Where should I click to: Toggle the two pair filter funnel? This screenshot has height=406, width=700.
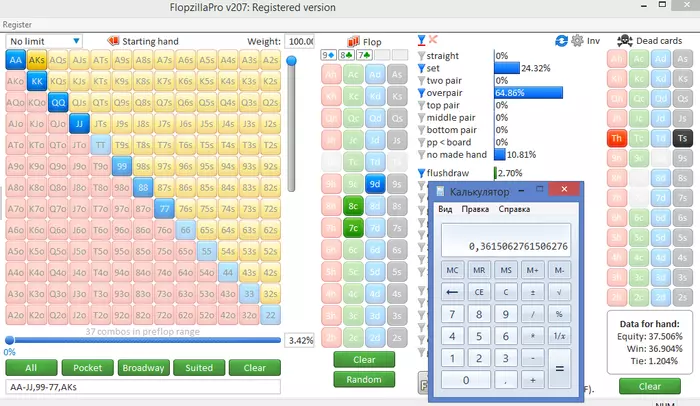pyautogui.click(x=421, y=81)
